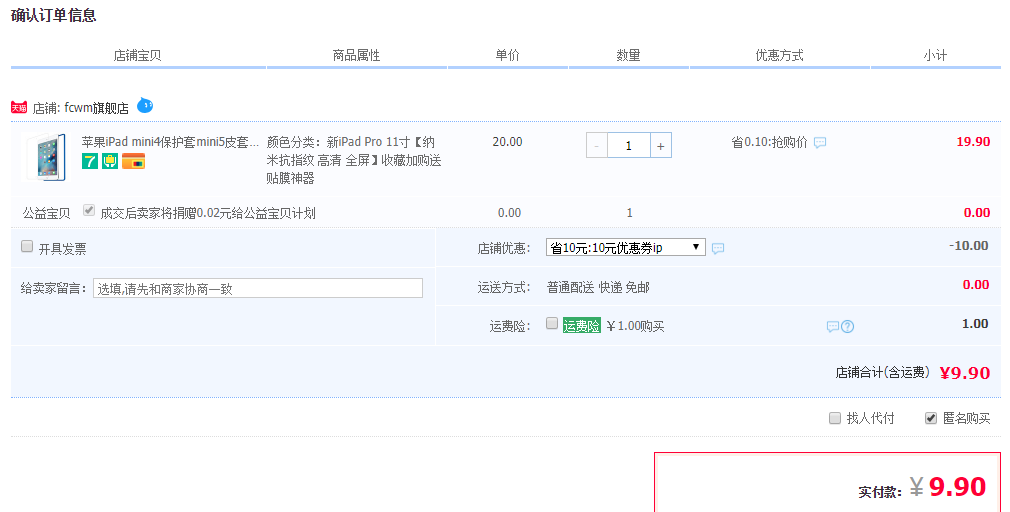Click the green 7-day return icon
This screenshot has height=512, width=1010.
tap(90, 161)
